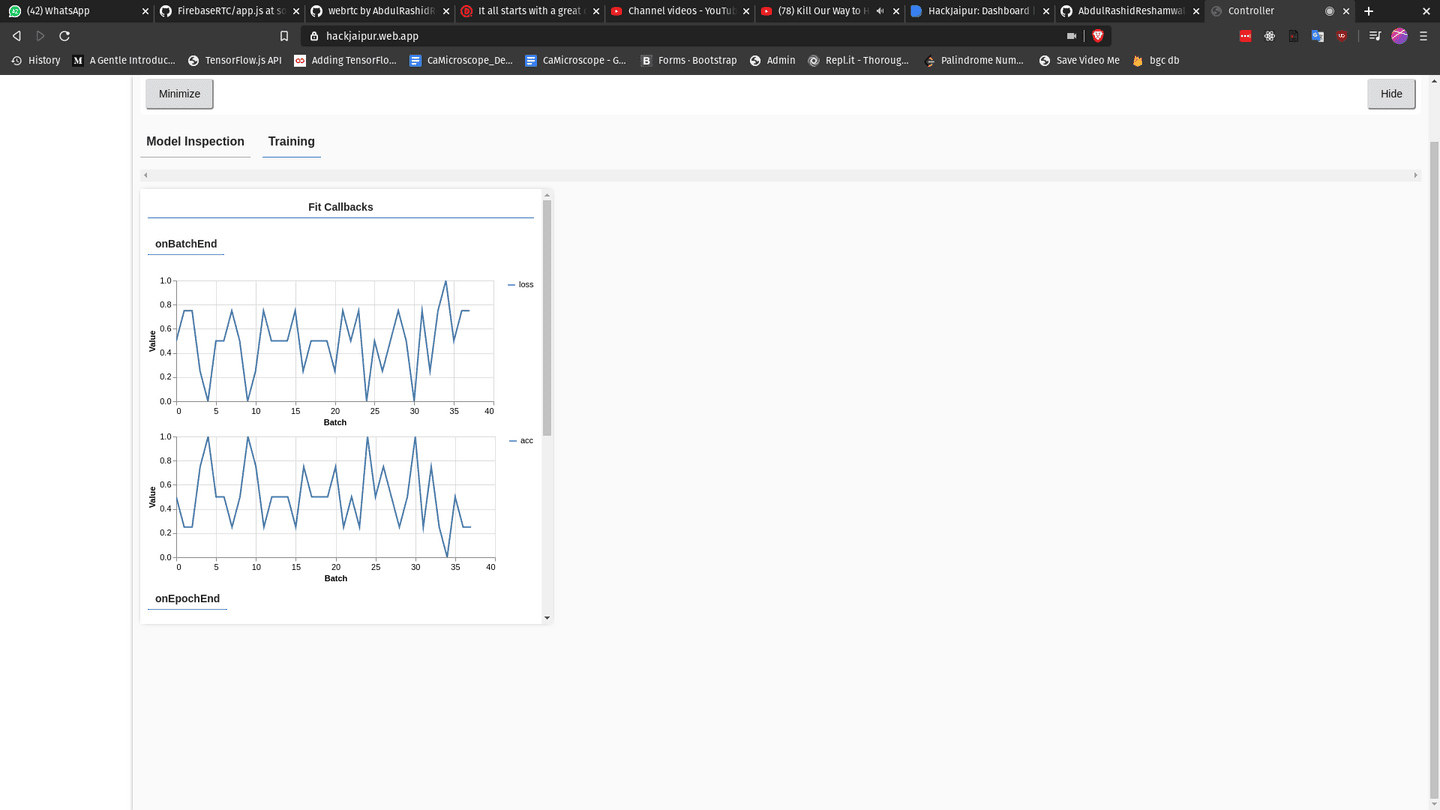Open the React DevTools extension icon
The height and width of the screenshot is (810, 1440).
click(1269, 36)
